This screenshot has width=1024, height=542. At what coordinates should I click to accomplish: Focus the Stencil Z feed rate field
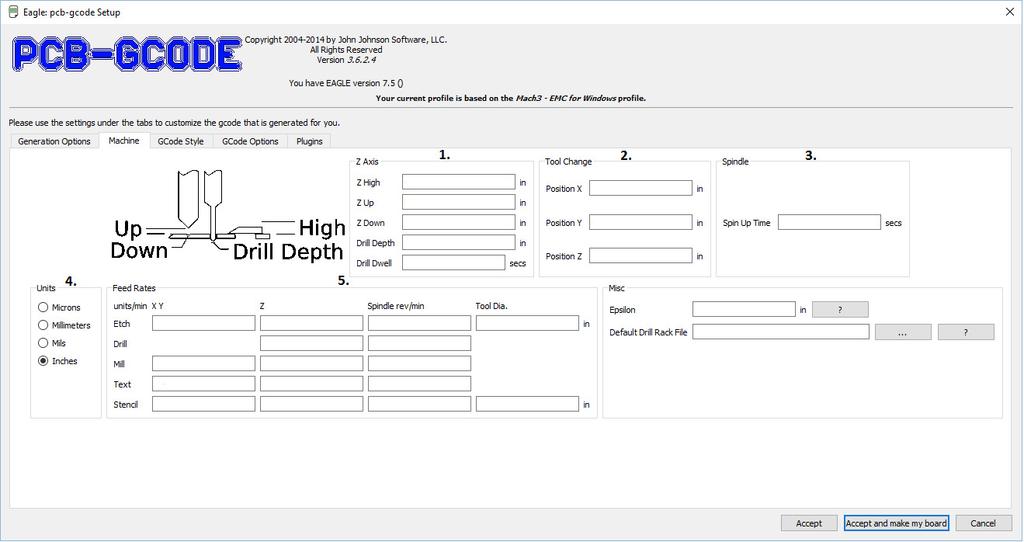coord(312,404)
